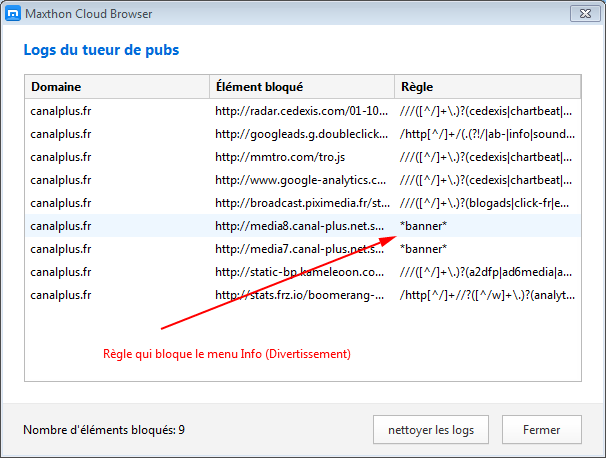Select the media8.canal-plus.net blocked element cell
The width and height of the screenshot is (606, 458).
coord(300,226)
